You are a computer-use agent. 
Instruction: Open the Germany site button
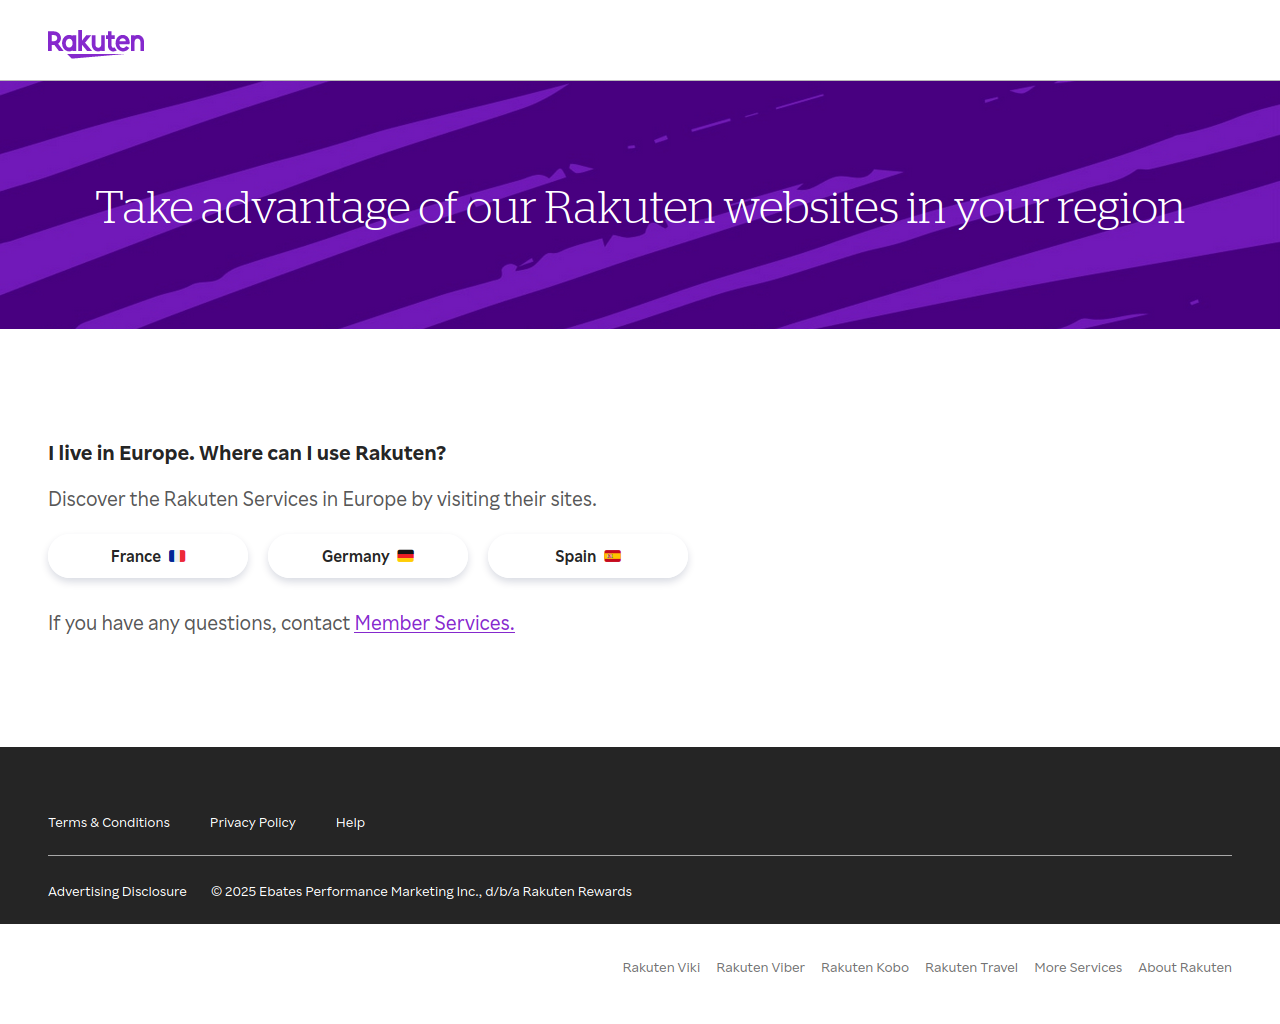368,556
